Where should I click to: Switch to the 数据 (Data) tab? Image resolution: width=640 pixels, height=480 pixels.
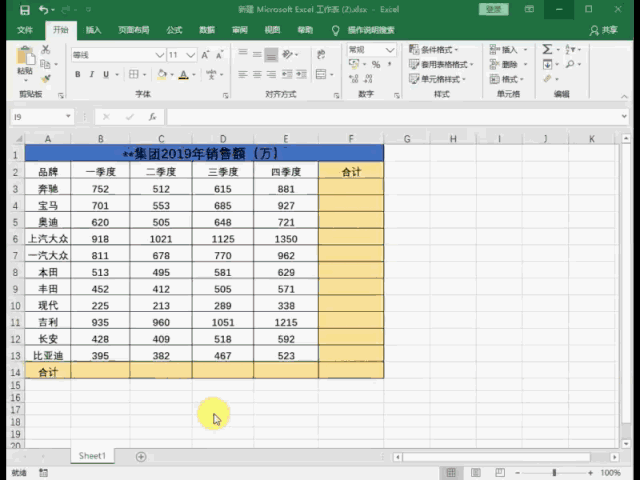[207, 30]
